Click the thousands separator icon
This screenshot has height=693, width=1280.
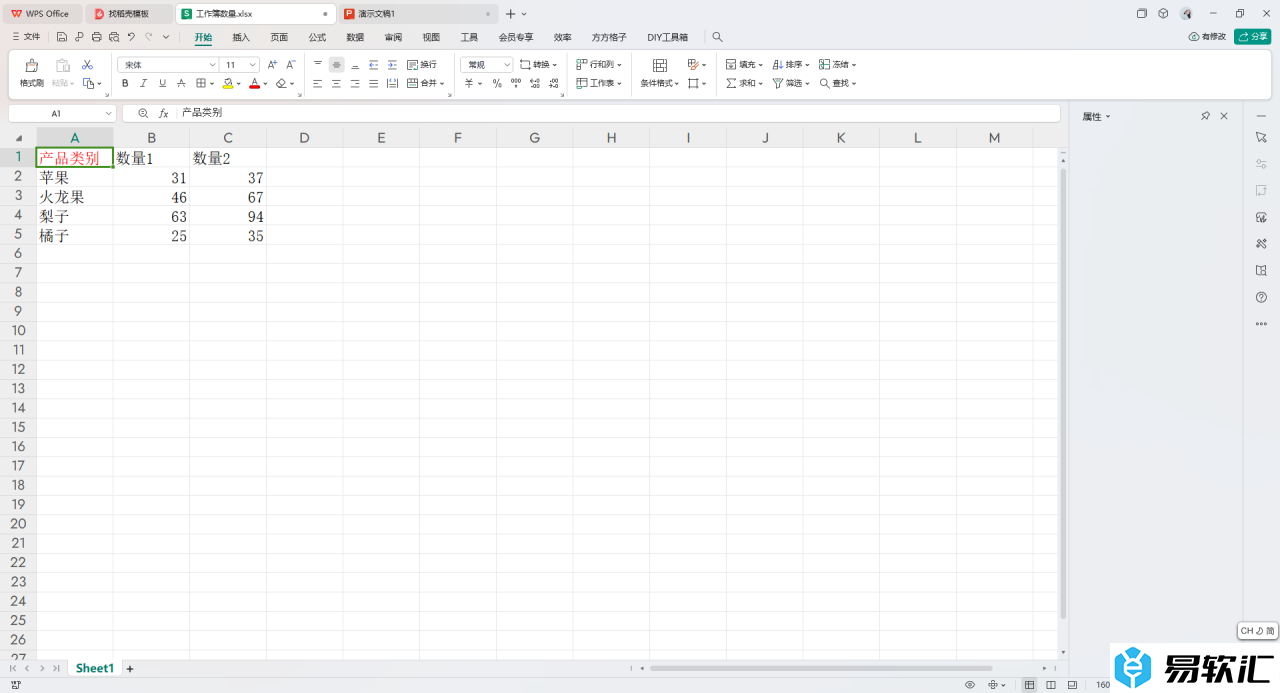516,83
